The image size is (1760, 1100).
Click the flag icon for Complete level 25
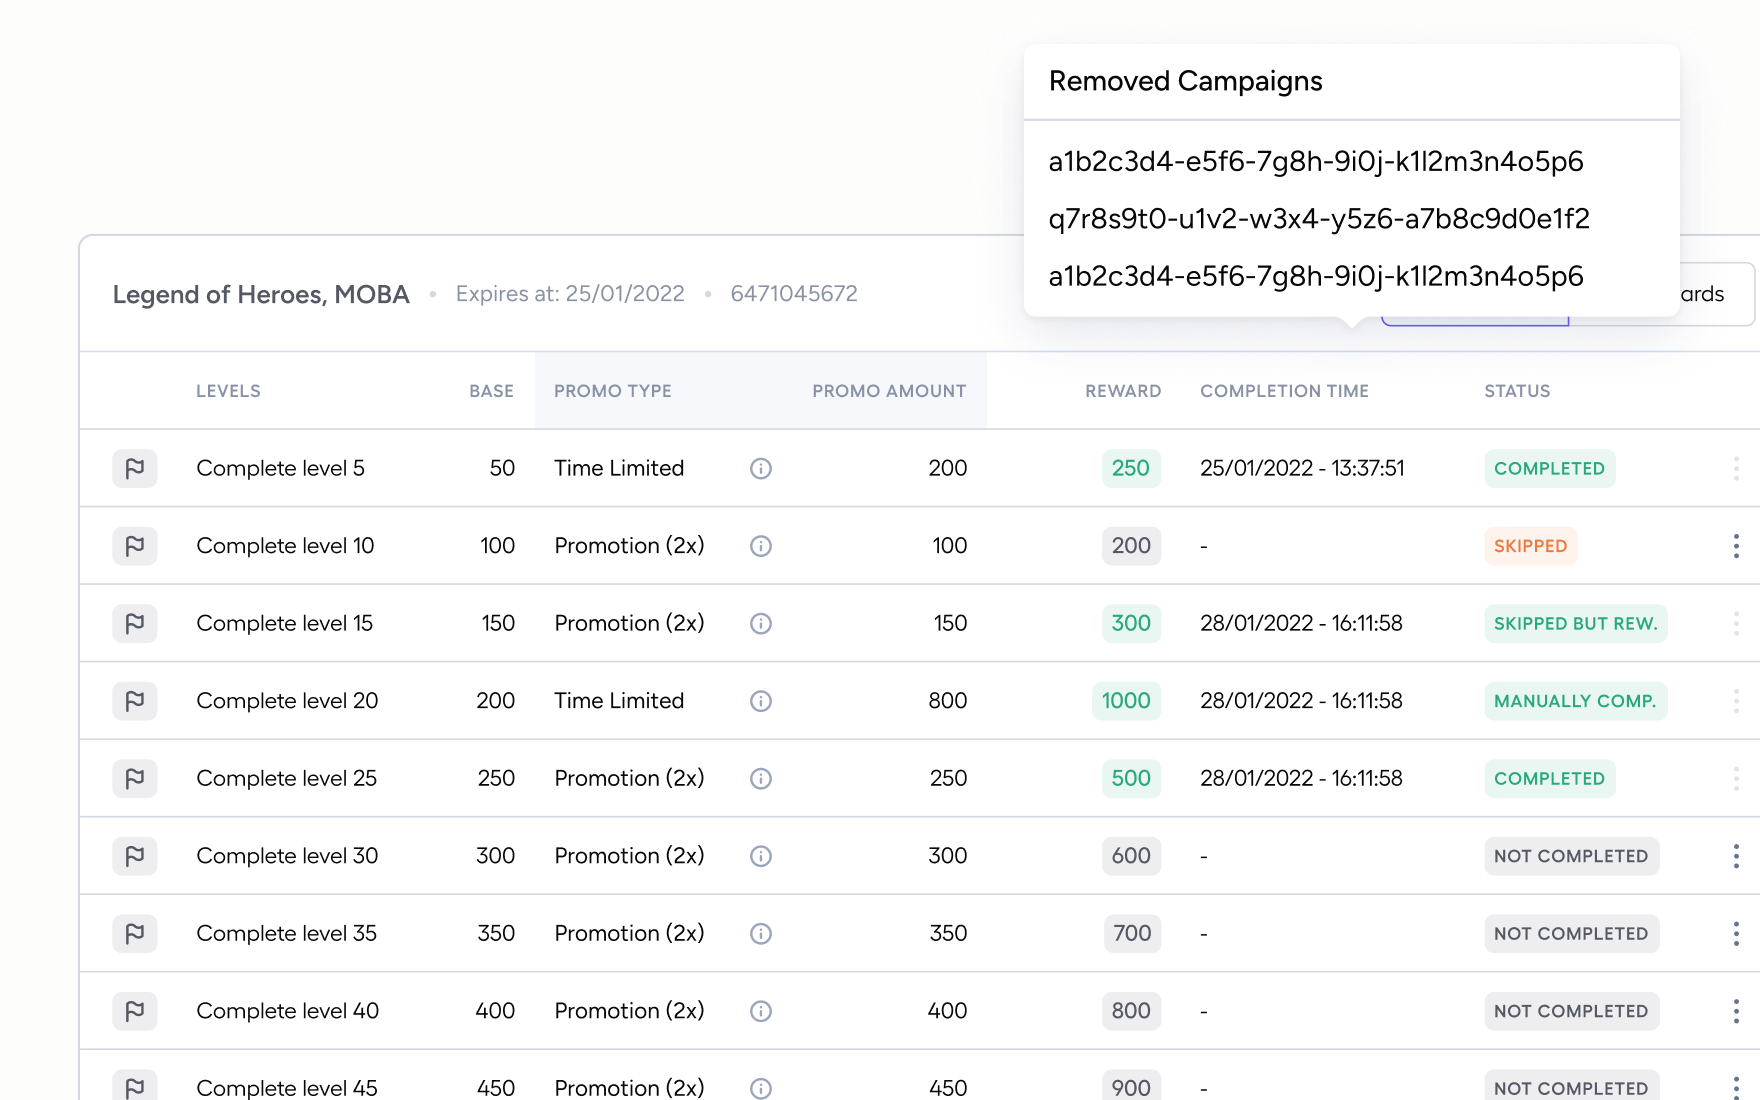tap(135, 778)
